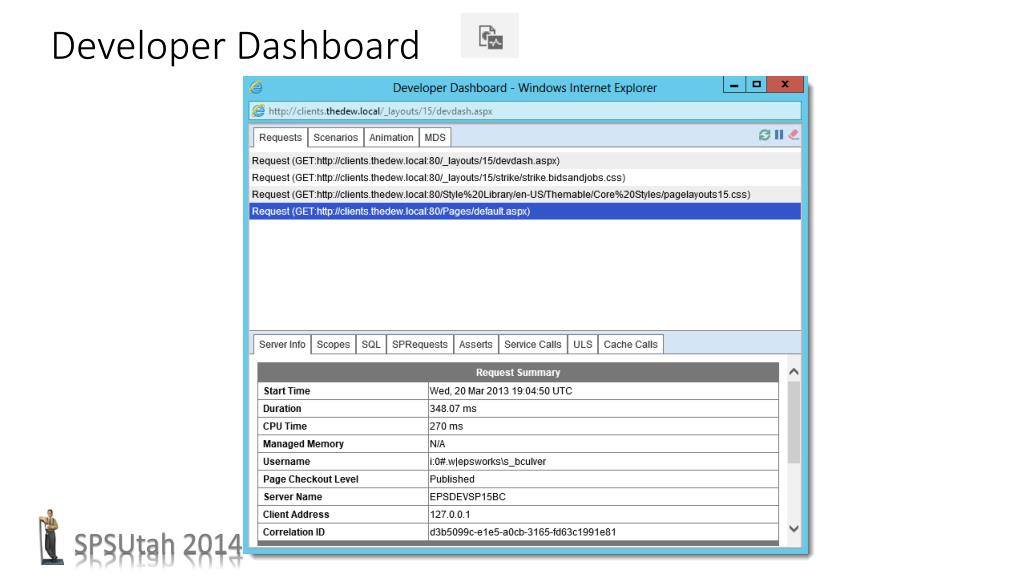
Task: Switch to the SQL tab
Action: tap(371, 345)
